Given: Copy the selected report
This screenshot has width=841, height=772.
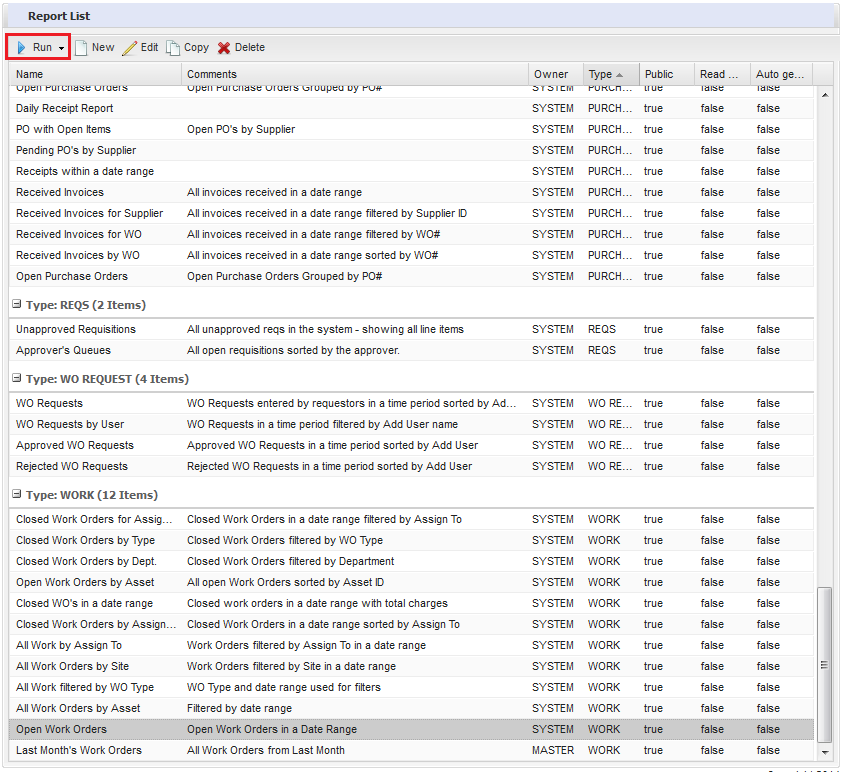Looking at the screenshot, I should 187,47.
